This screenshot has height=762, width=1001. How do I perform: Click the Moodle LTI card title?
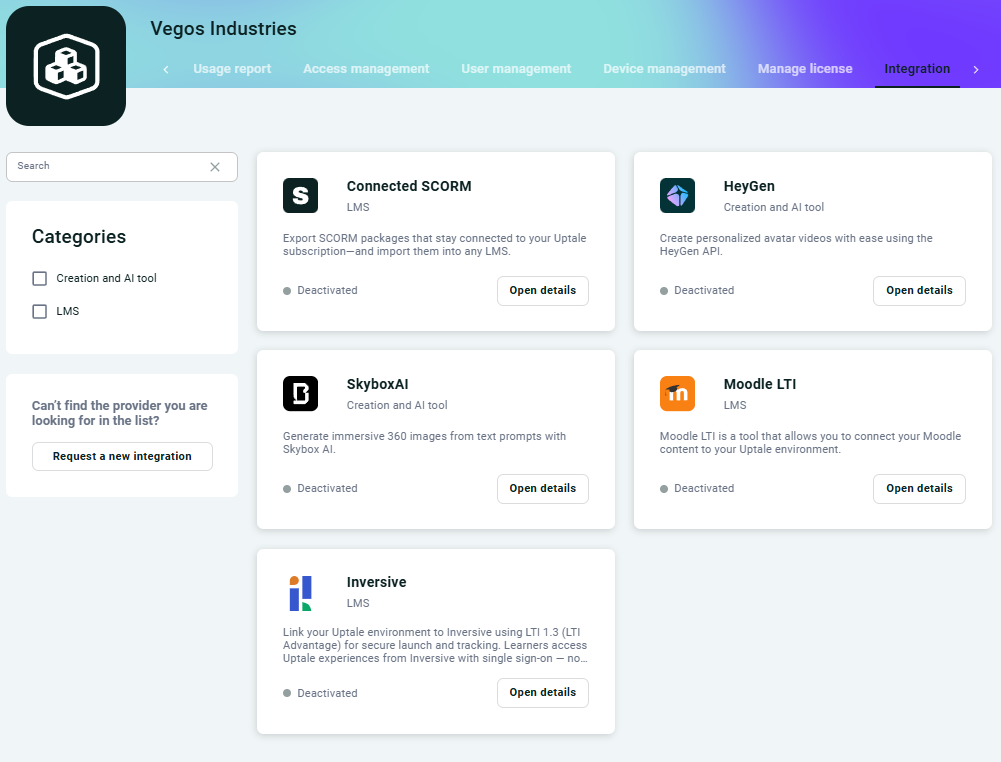[760, 384]
